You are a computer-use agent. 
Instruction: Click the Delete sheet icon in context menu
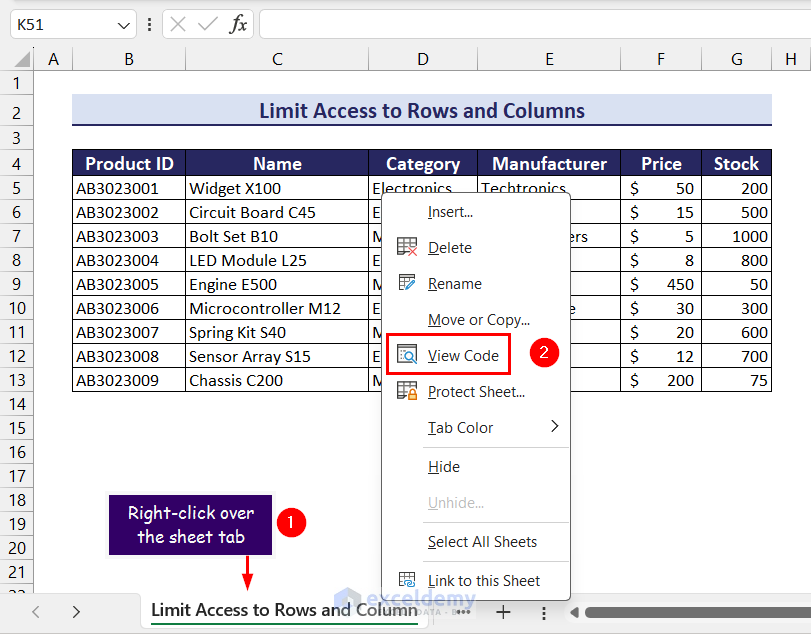(x=407, y=247)
